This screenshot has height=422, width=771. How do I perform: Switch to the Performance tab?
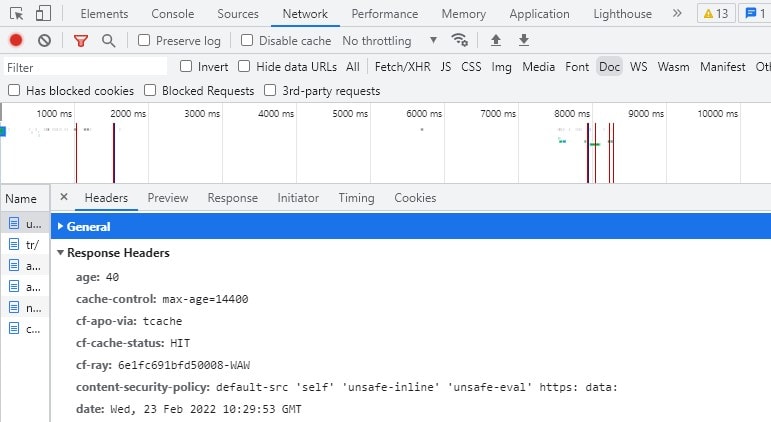pos(385,14)
